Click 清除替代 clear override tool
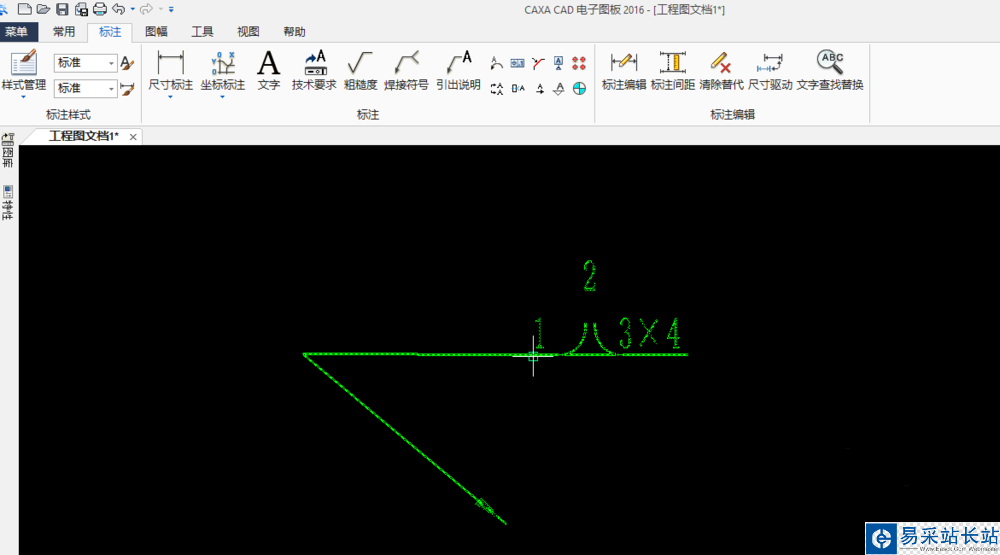 pos(721,70)
